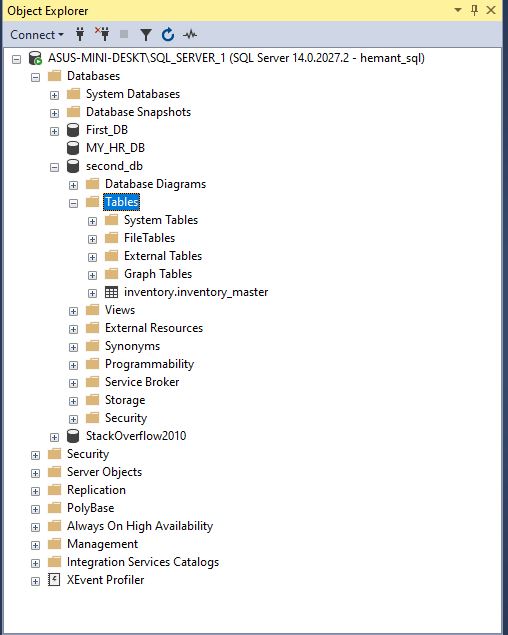Expand the StackOverflow2010 database node
Image resolution: width=508 pixels, height=635 pixels.
pos(54,438)
